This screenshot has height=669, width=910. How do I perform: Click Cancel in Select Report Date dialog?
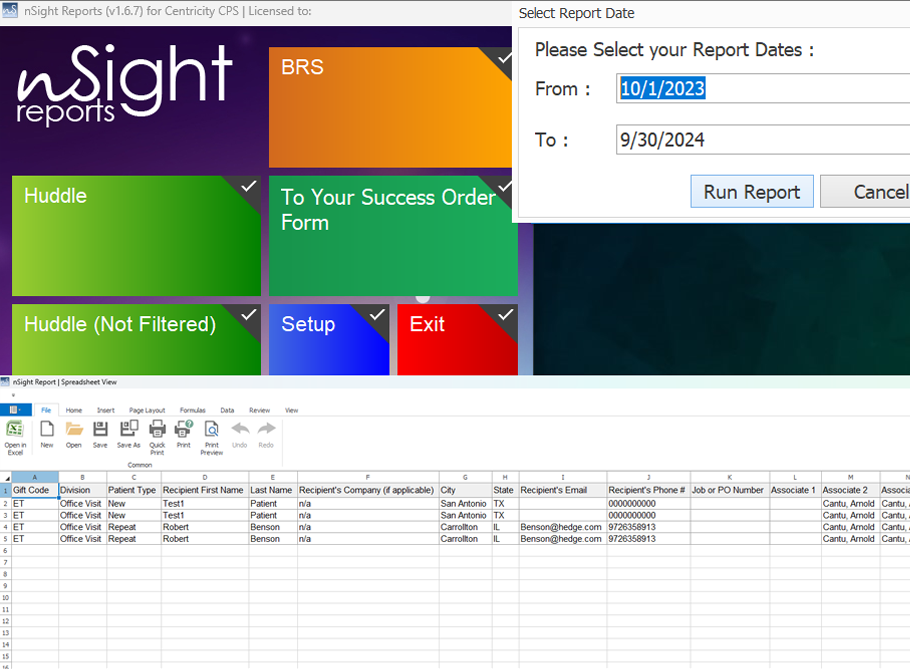point(865,191)
